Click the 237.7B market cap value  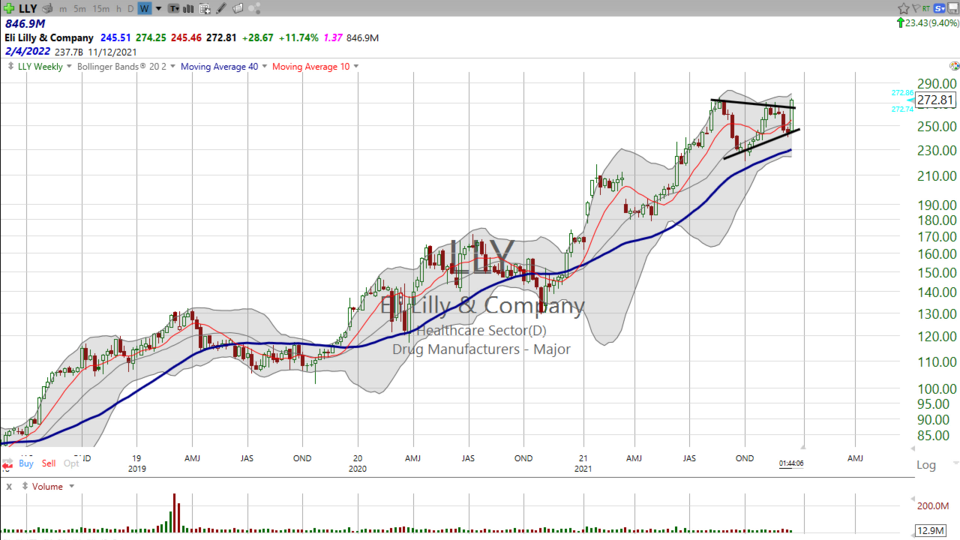69,52
